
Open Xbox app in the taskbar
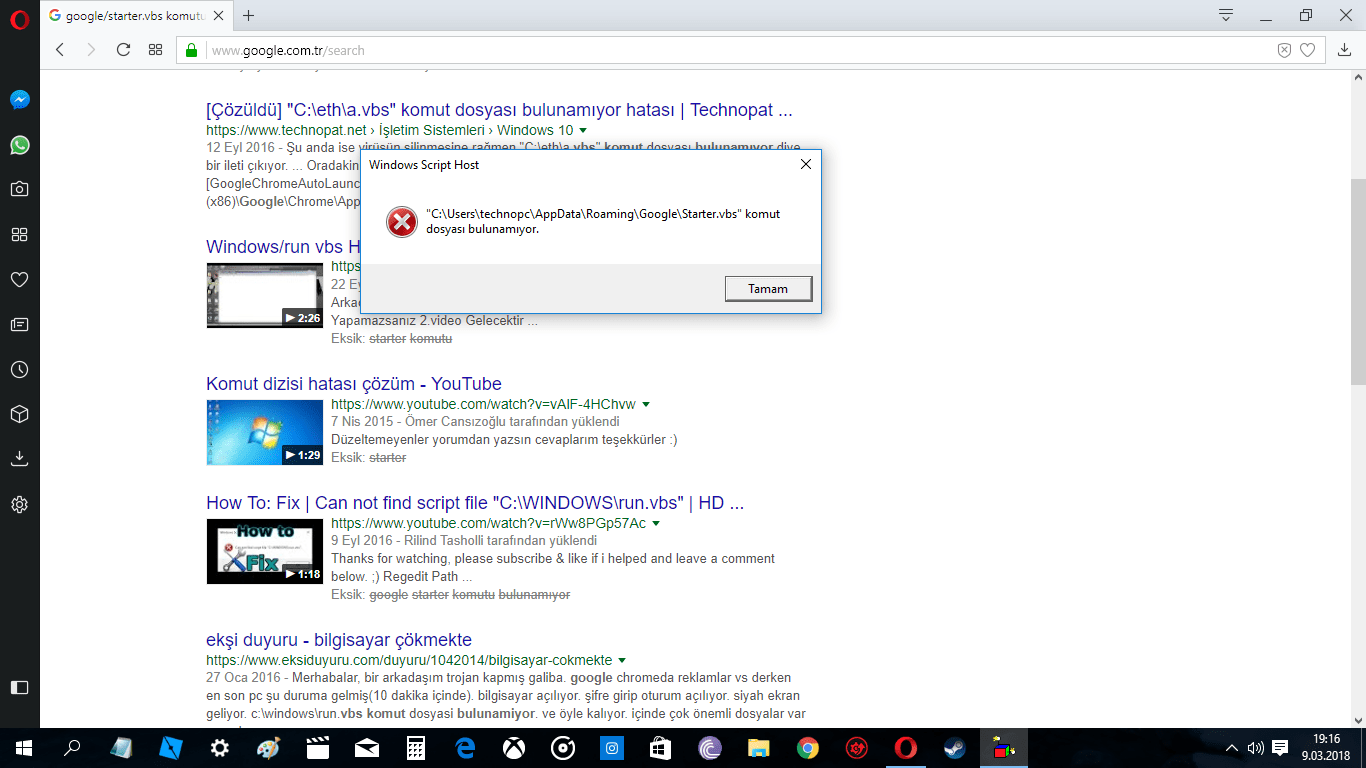tap(514, 747)
